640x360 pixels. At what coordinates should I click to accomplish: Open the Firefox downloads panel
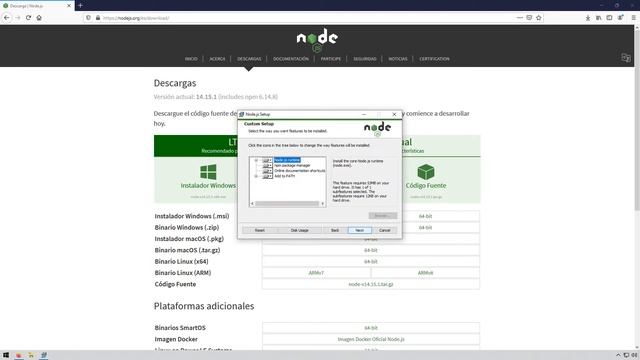coord(588,18)
